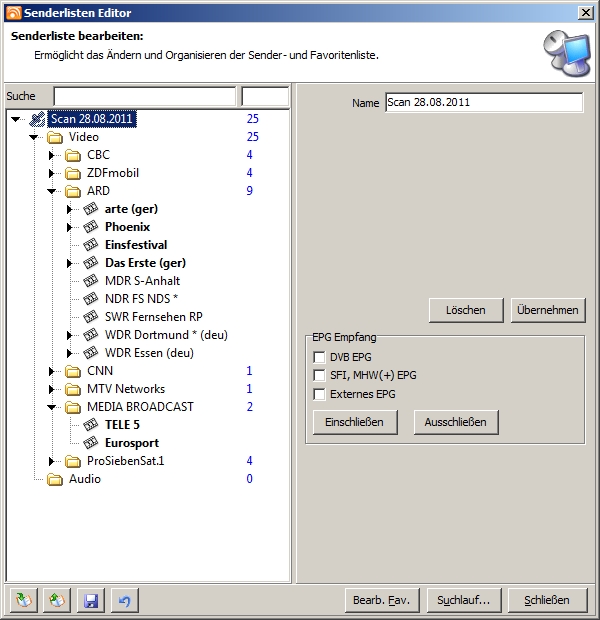600x620 pixels.
Task: Expand the WDR Essen (deu) channel node
Action: point(69,353)
